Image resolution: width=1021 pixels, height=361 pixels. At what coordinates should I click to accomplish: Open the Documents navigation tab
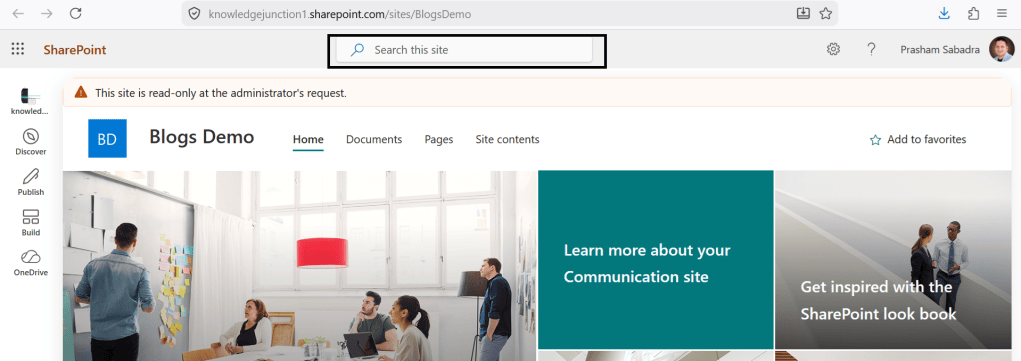click(x=374, y=139)
